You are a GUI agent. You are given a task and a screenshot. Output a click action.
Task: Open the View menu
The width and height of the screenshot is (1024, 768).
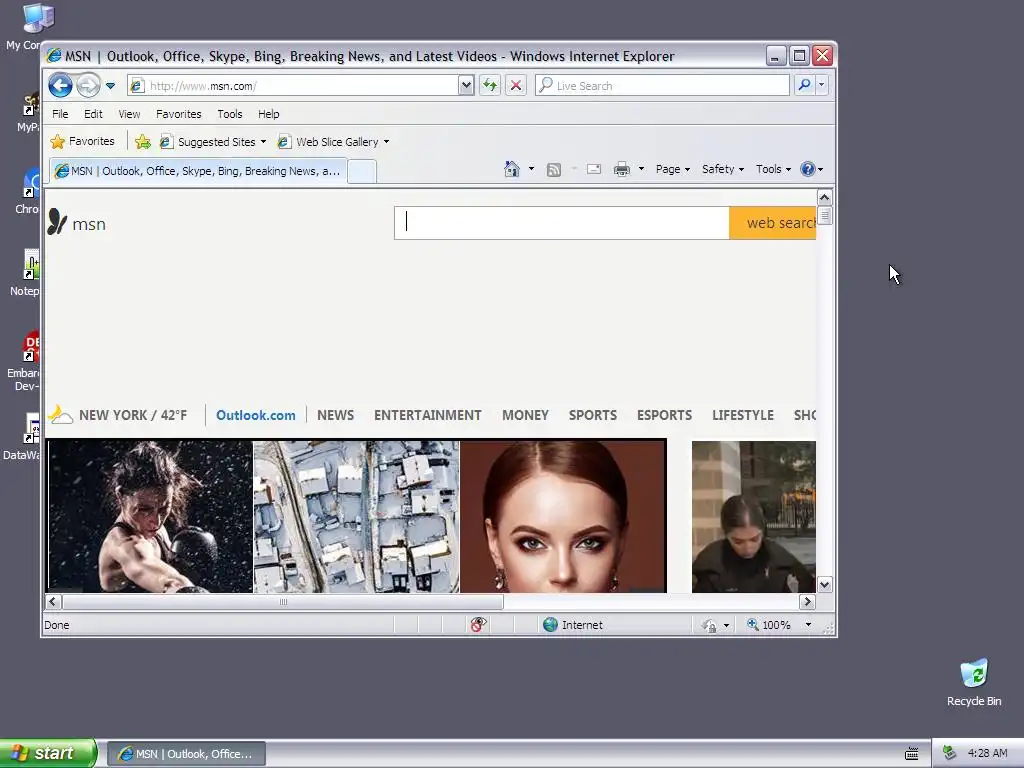point(129,114)
